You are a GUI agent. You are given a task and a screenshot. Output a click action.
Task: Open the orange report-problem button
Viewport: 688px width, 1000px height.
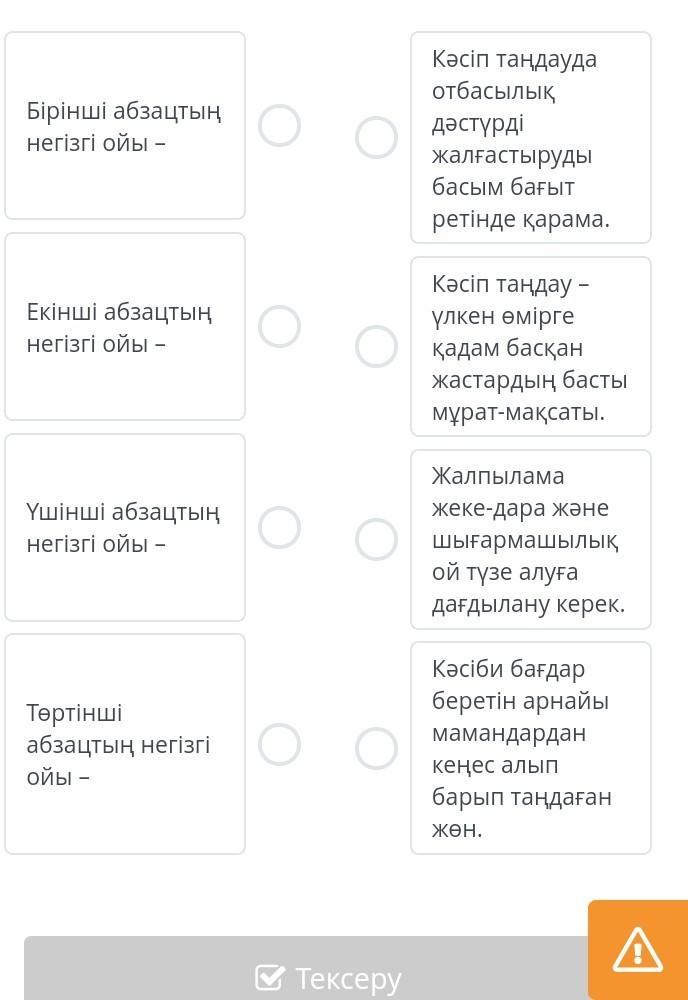click(637, 949)
